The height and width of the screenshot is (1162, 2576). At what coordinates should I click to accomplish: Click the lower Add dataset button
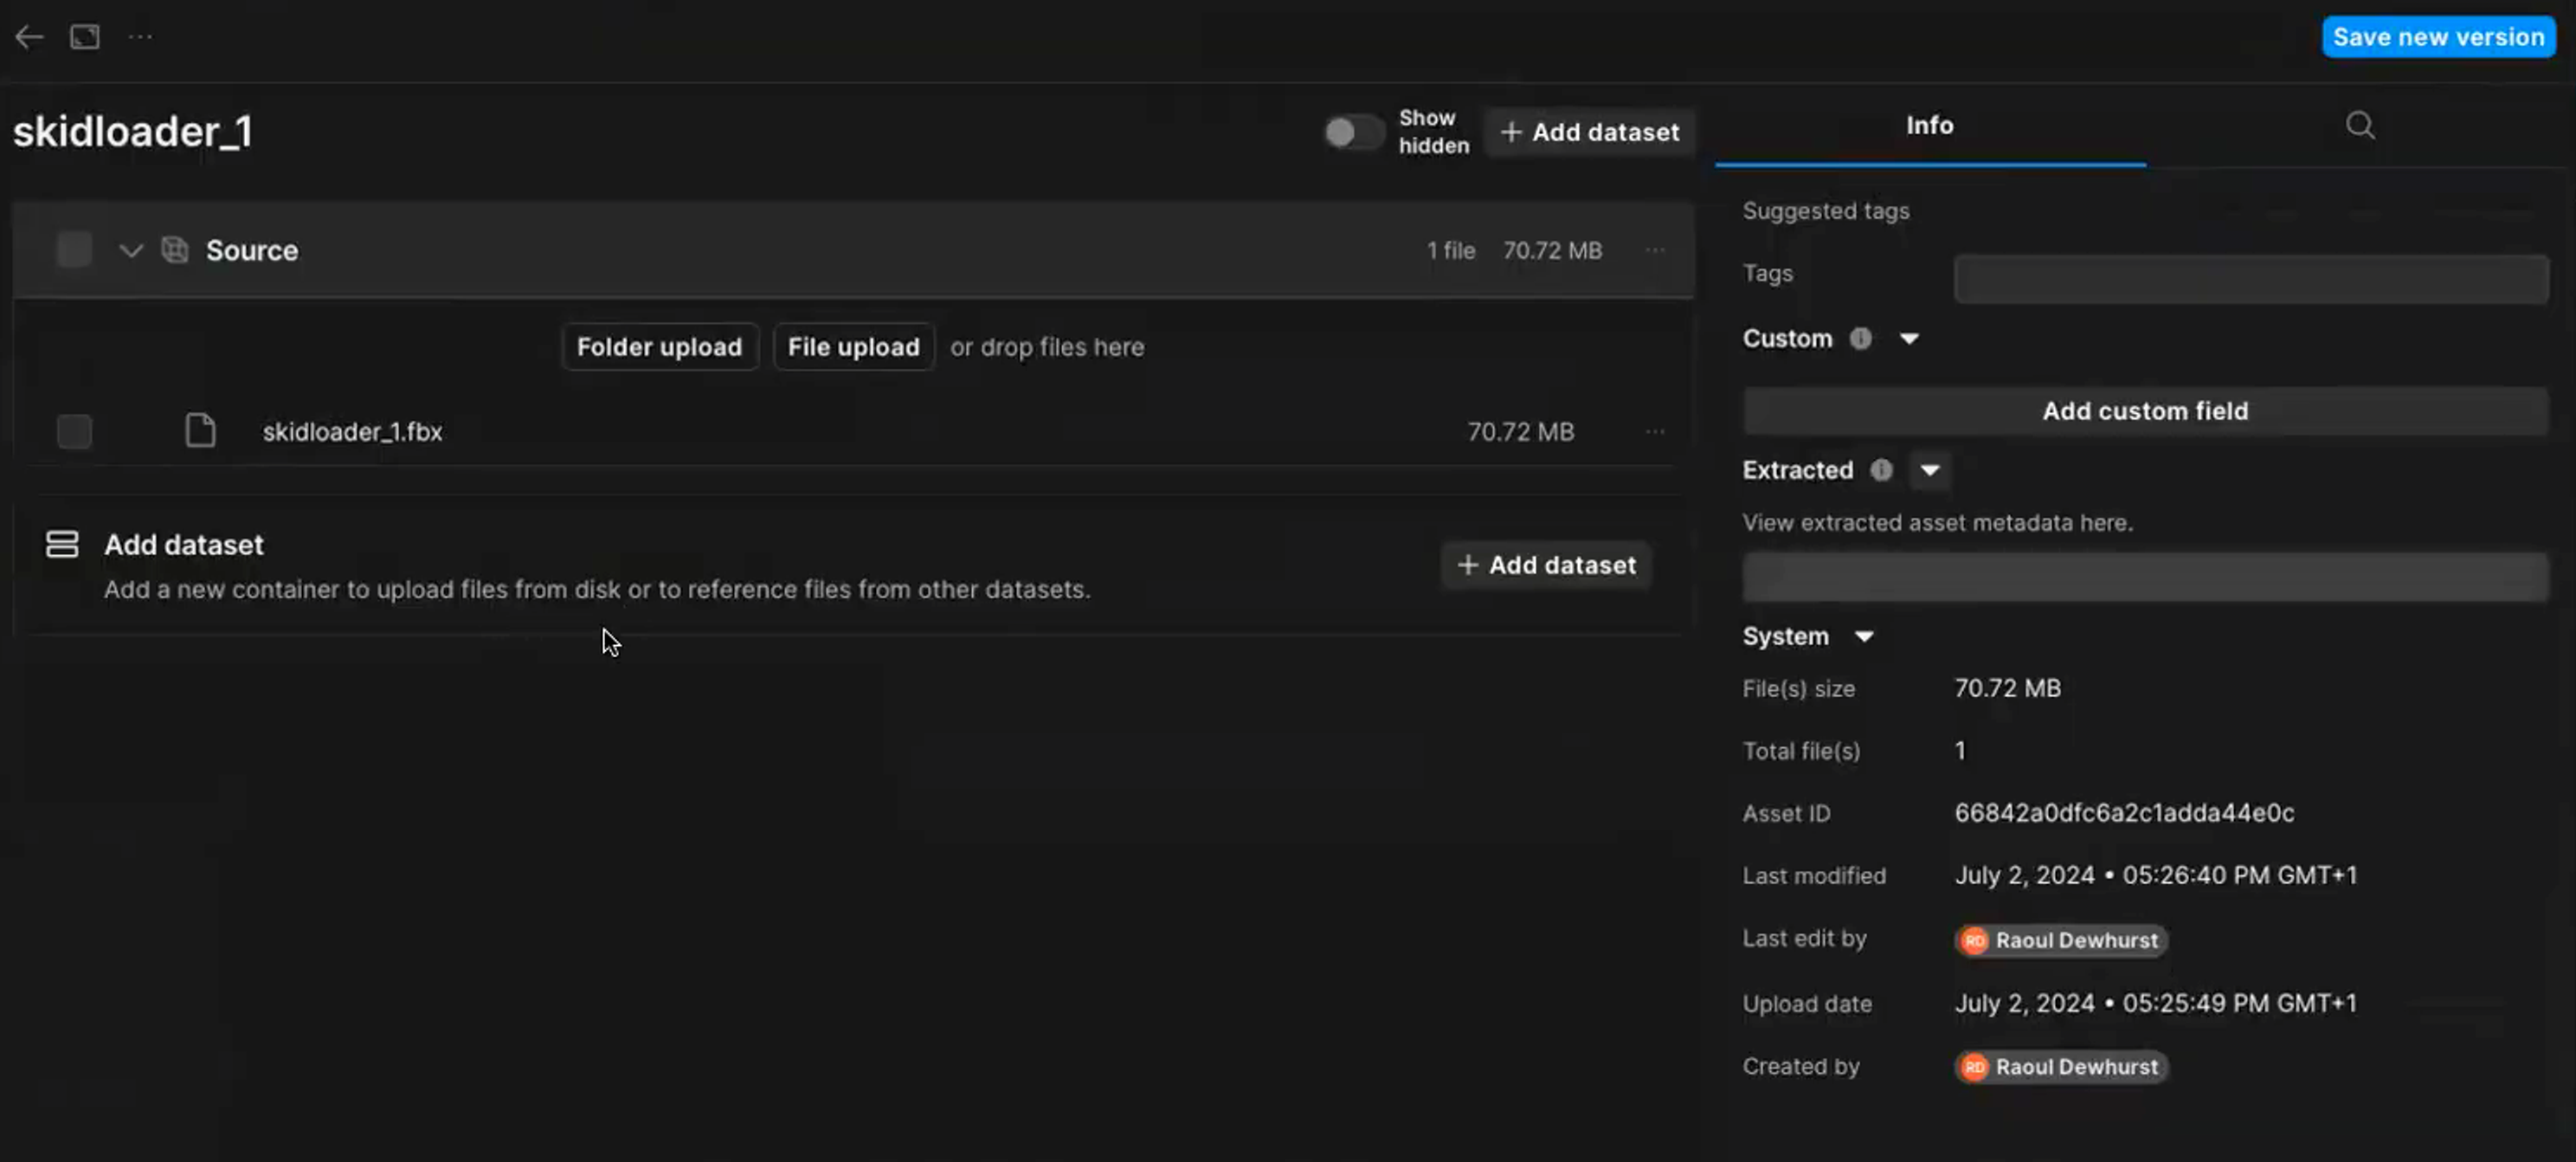tap(1546, 565)
